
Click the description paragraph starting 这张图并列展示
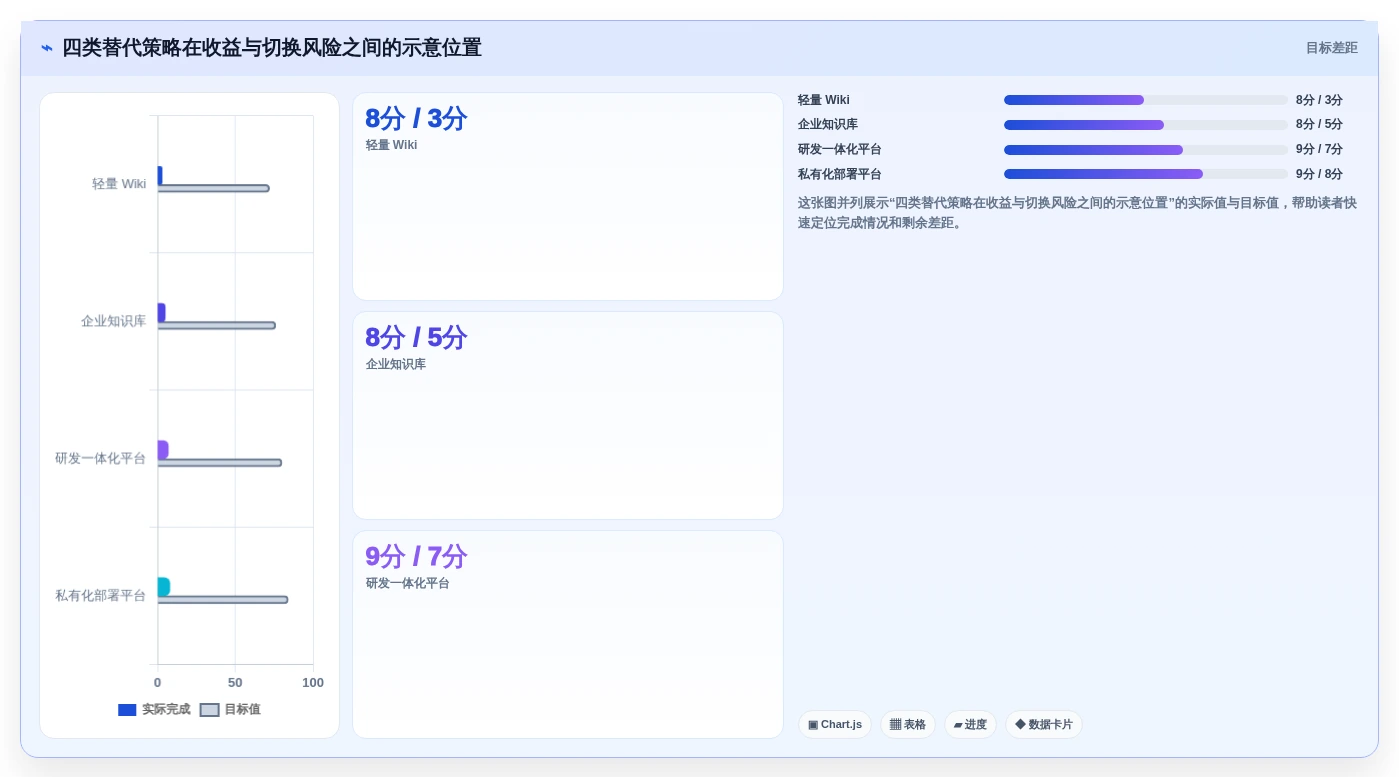point(1077,213)
